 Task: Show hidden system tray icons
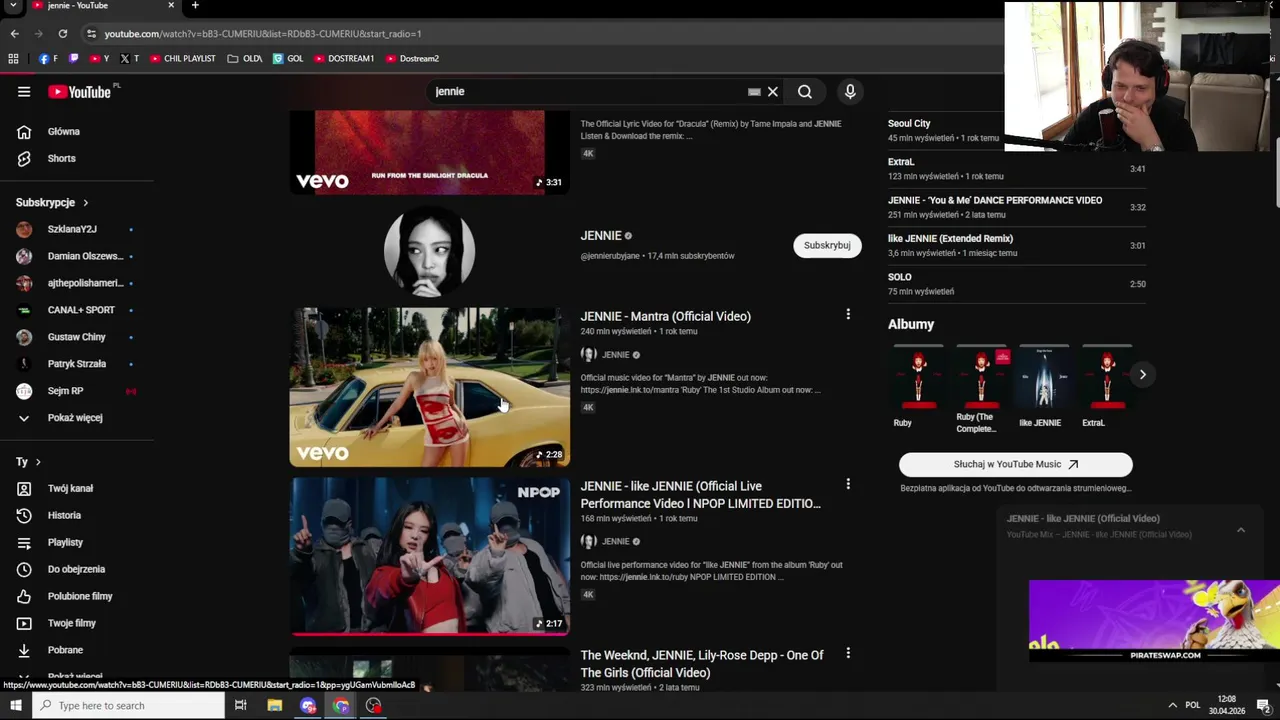pos(1173,706)
